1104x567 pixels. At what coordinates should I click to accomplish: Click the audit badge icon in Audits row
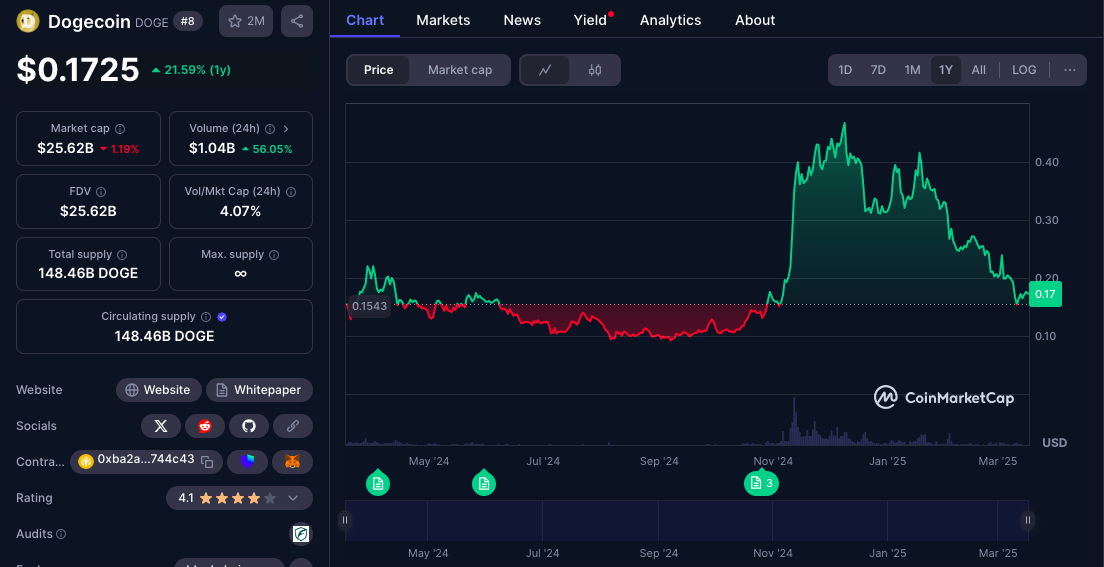[x=300, y=534]
